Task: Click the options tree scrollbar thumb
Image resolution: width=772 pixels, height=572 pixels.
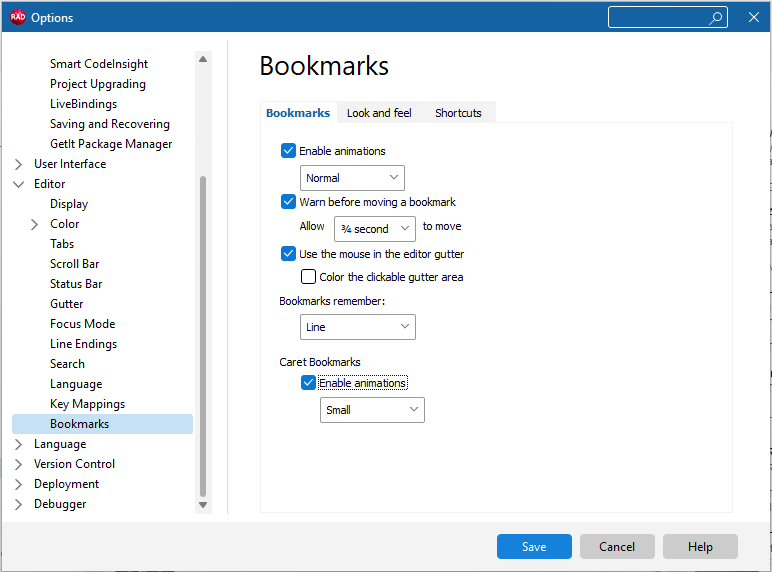Action: tap(203, 336)
